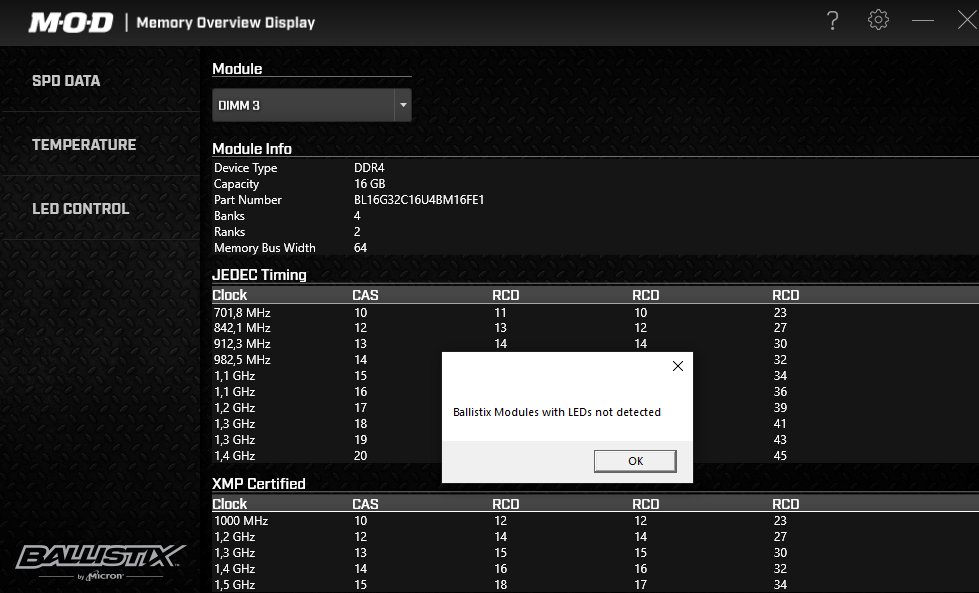Open the DIMM 3 module combo box
The width and height of the screenshot is (979, 593).
(x=302, y=105)
